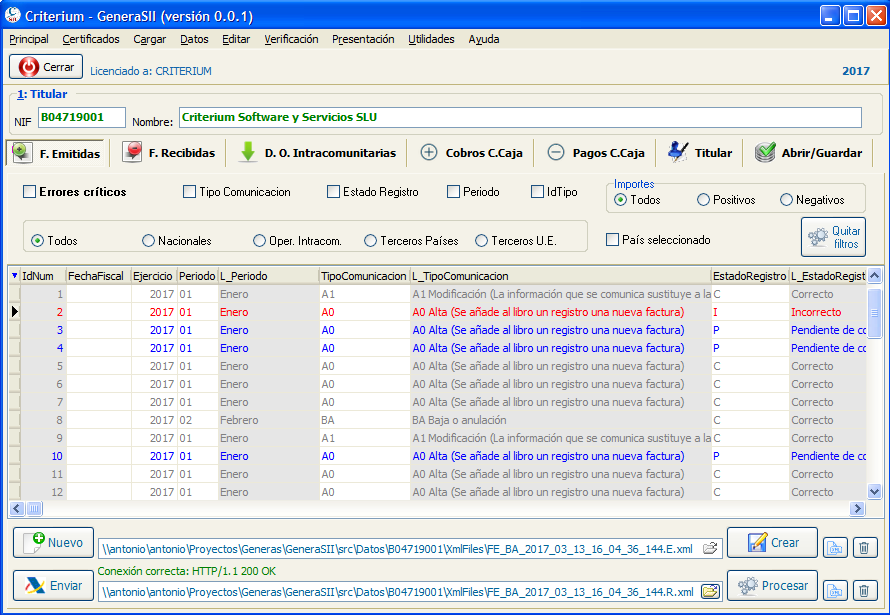Check the IdTipo filter checkbox
Screen dimensions: 890x615
538,192
